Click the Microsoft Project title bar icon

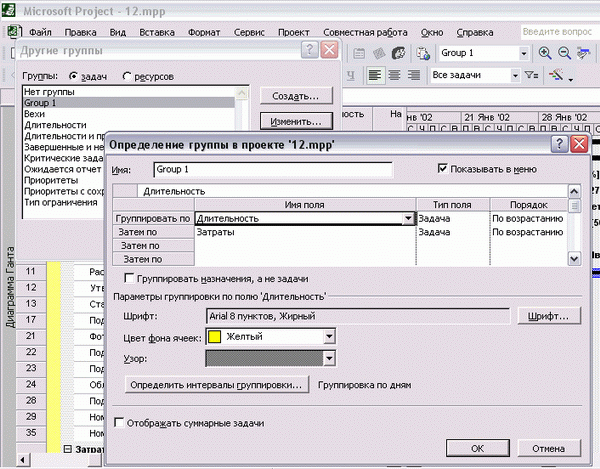(8, 10)
